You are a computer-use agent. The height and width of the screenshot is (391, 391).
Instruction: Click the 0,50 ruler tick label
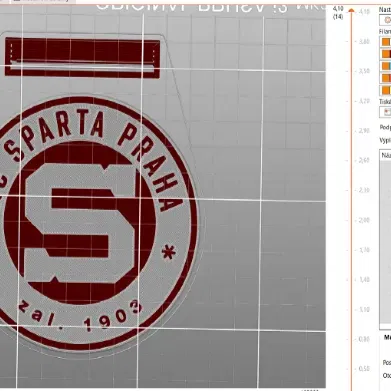point(364,369)
